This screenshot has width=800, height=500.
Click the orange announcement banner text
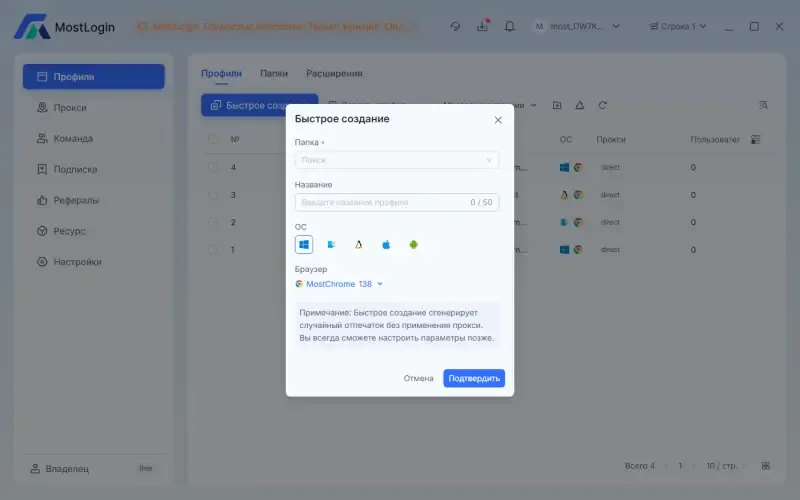[277, 26]
